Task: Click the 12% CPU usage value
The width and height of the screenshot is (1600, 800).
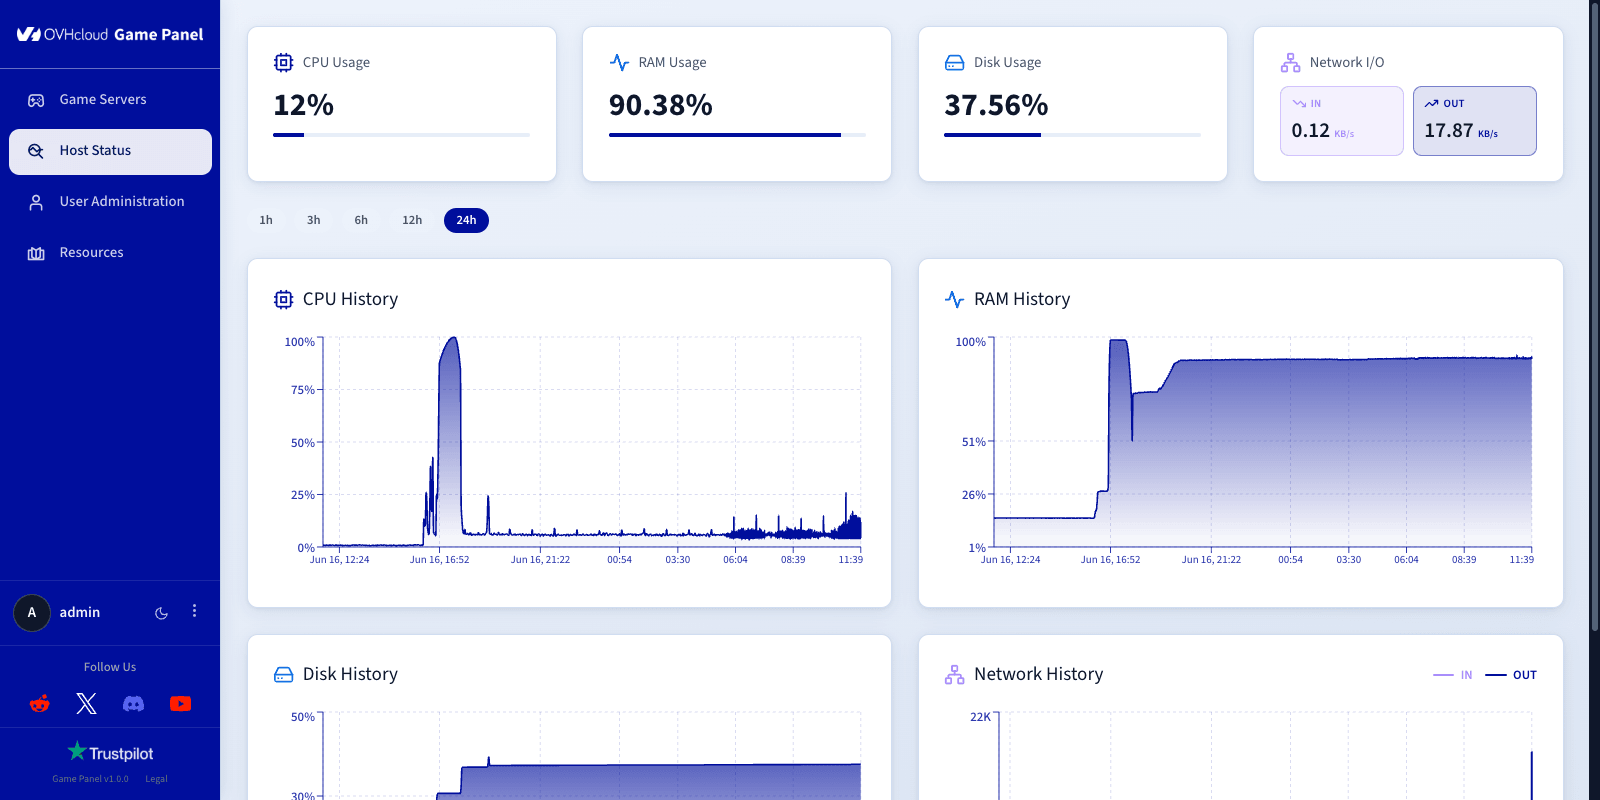Action: pyautogui.click(x=304, y=105)
